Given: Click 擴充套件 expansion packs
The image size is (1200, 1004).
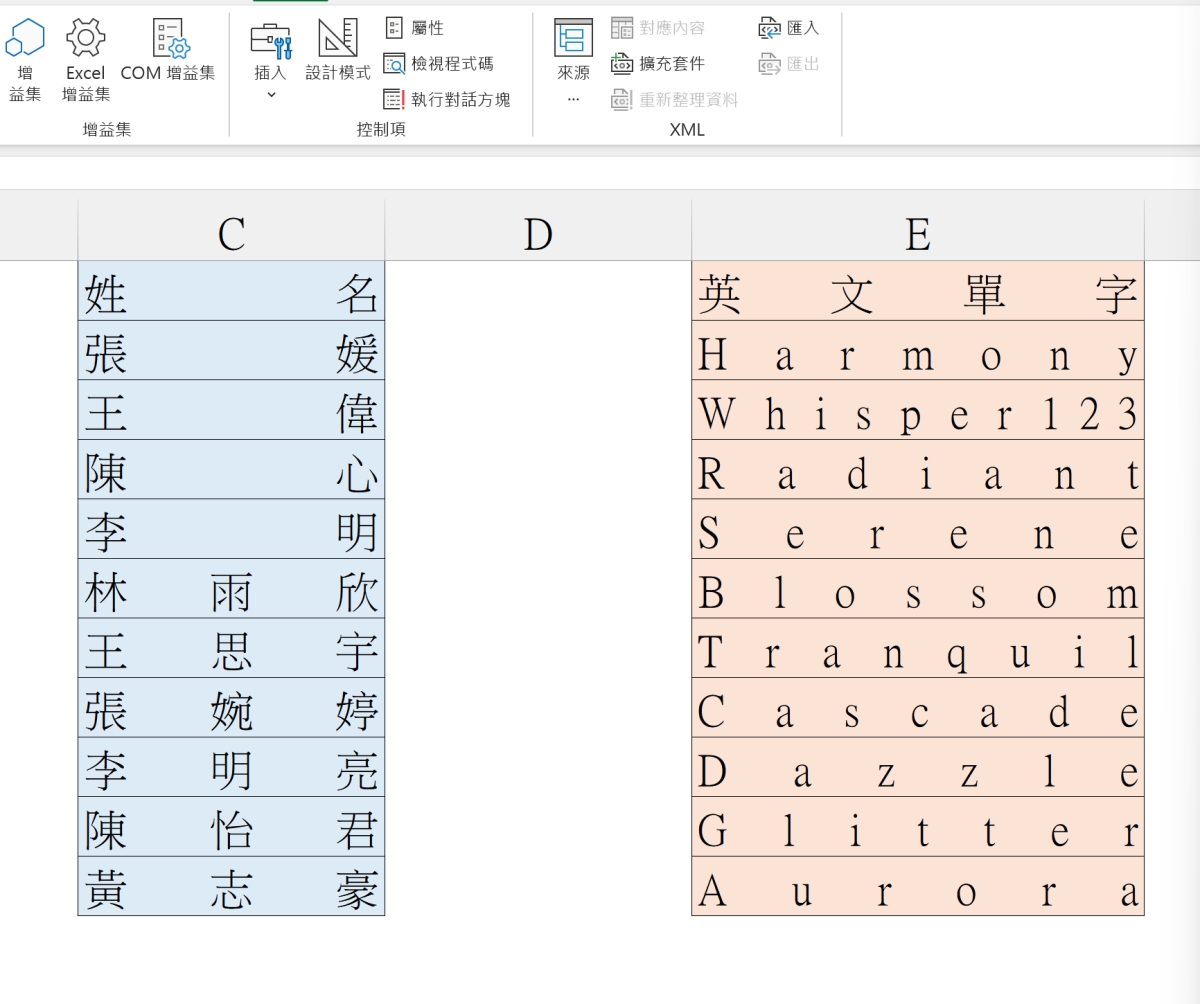Looking at the screenshot, I should 658,64.
